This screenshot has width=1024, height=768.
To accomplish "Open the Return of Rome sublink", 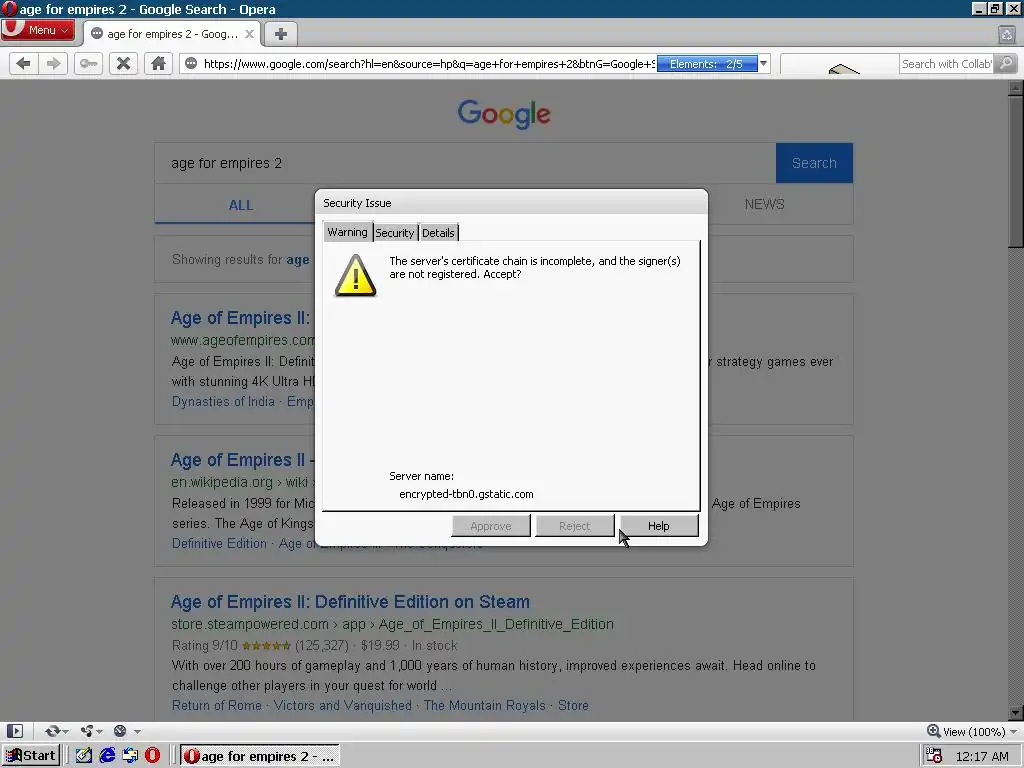I will tap(216, 705).
